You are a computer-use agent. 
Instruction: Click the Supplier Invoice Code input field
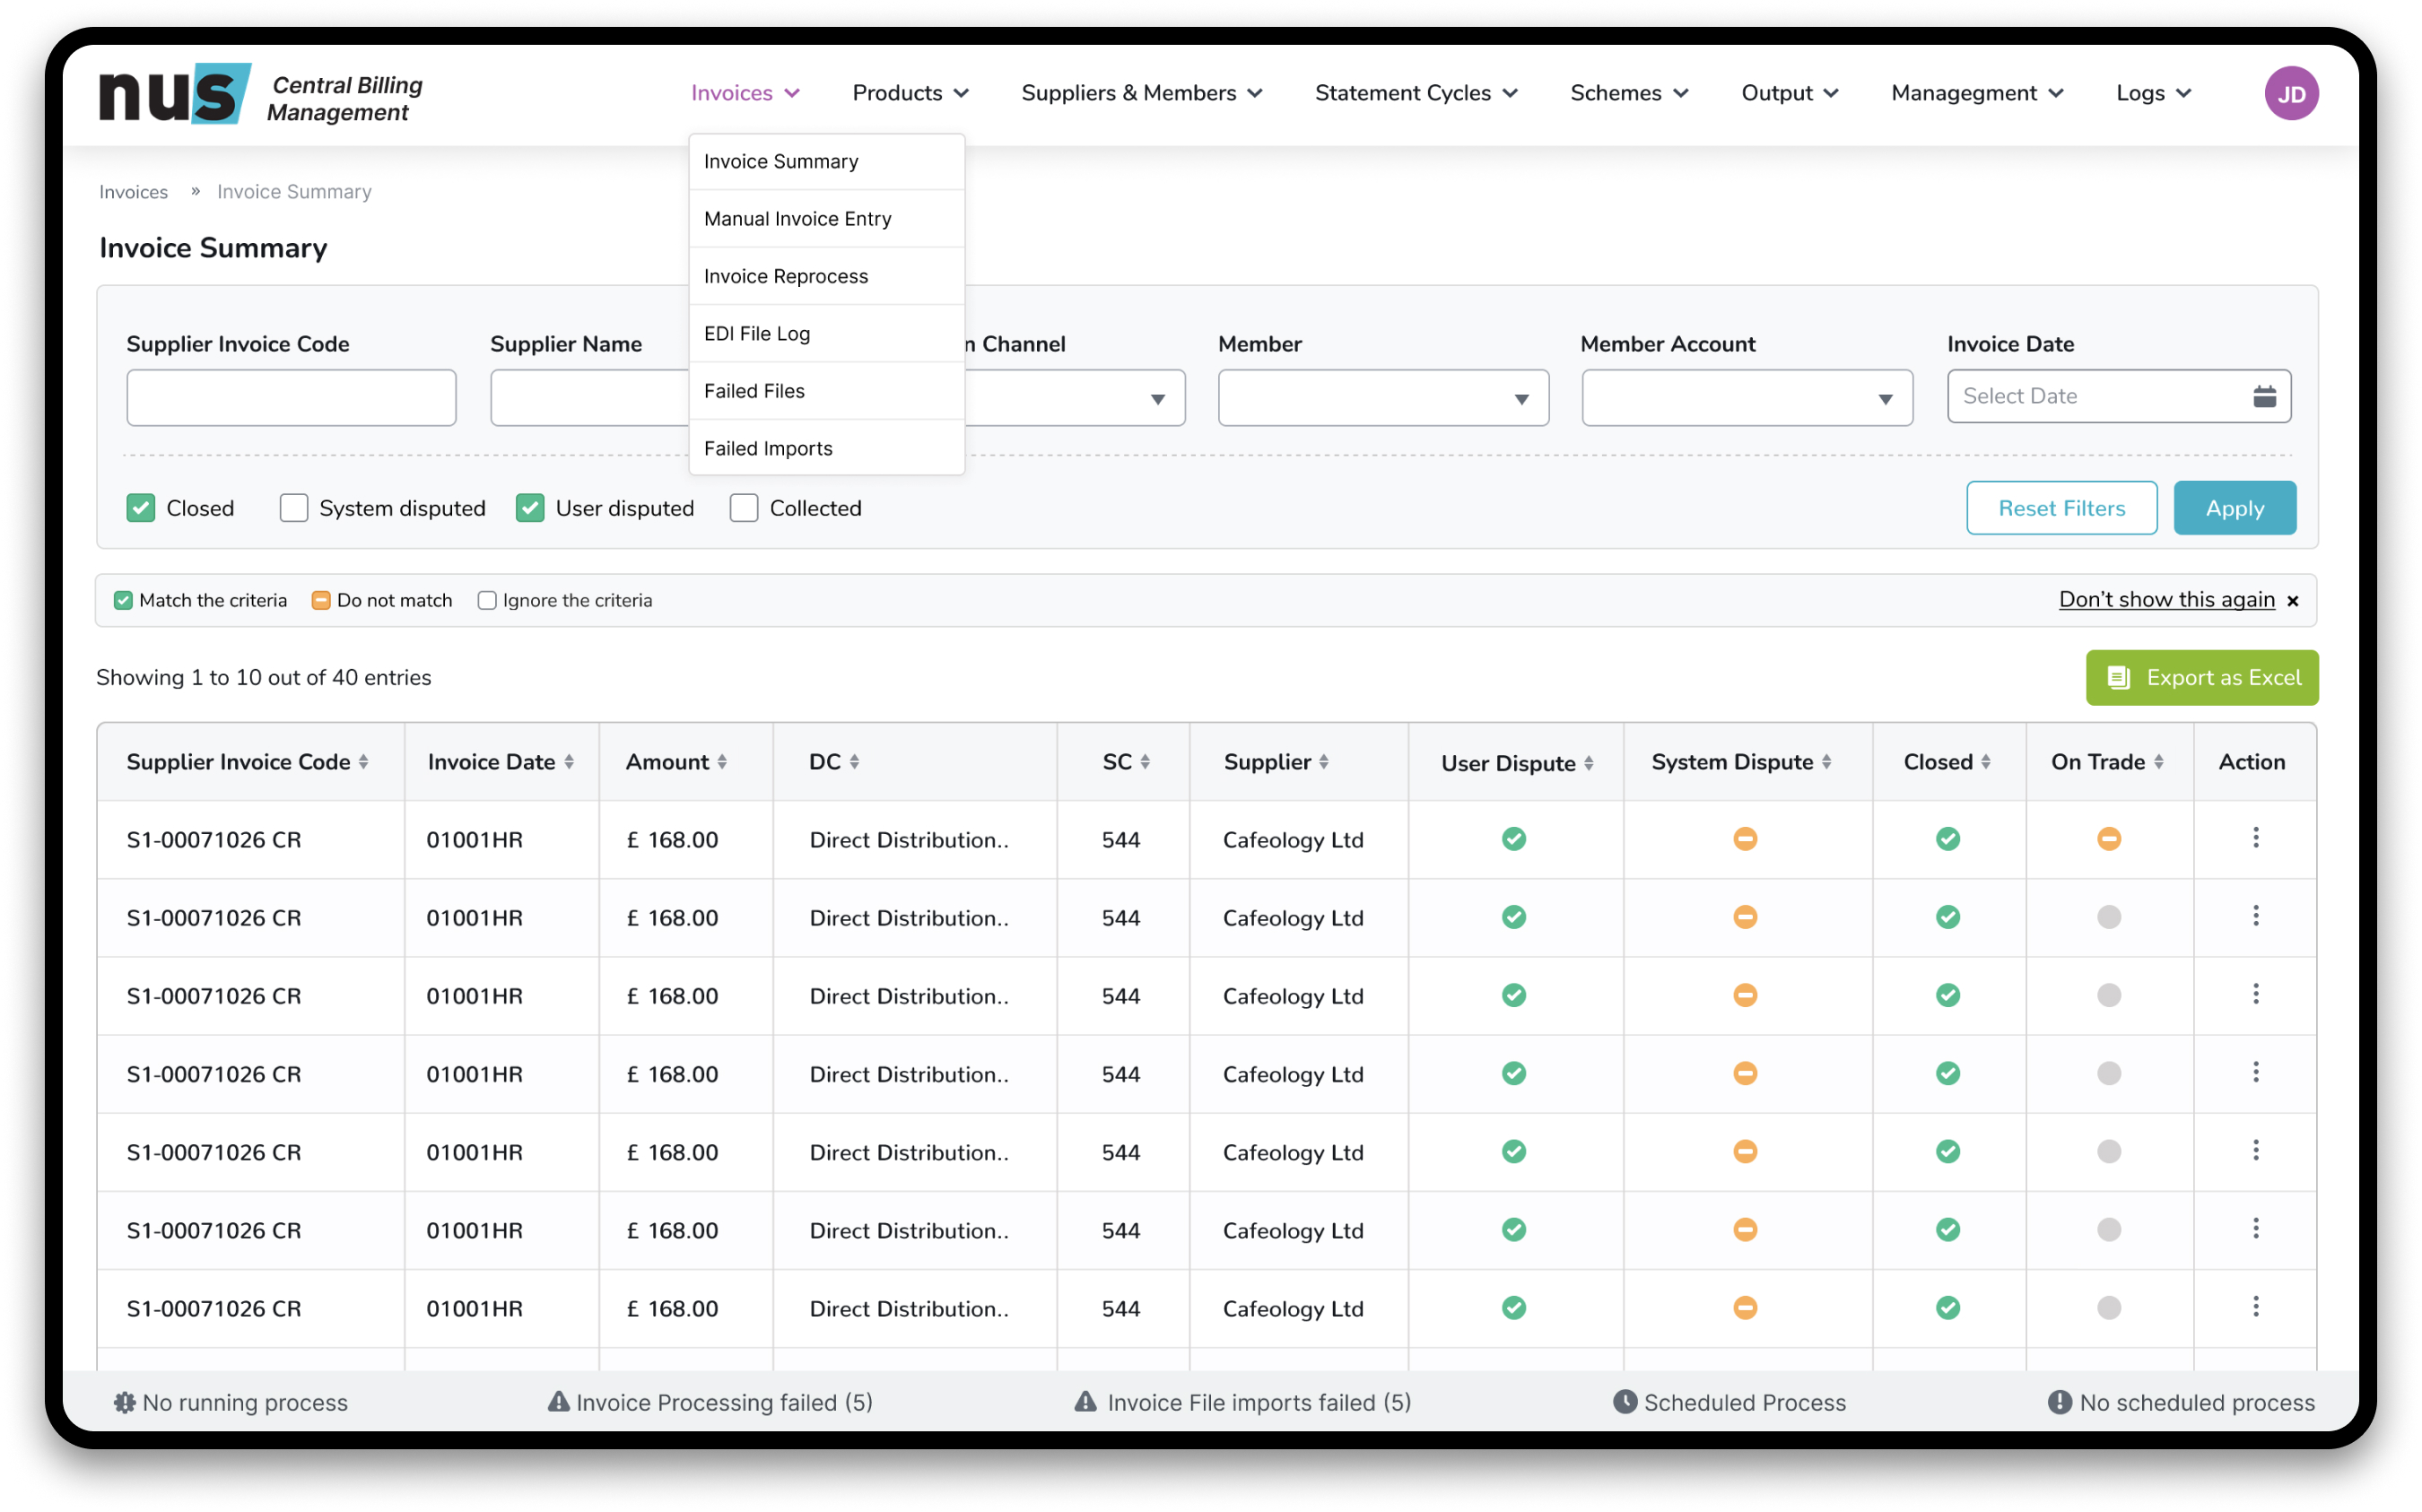click(x=291, y=398)
